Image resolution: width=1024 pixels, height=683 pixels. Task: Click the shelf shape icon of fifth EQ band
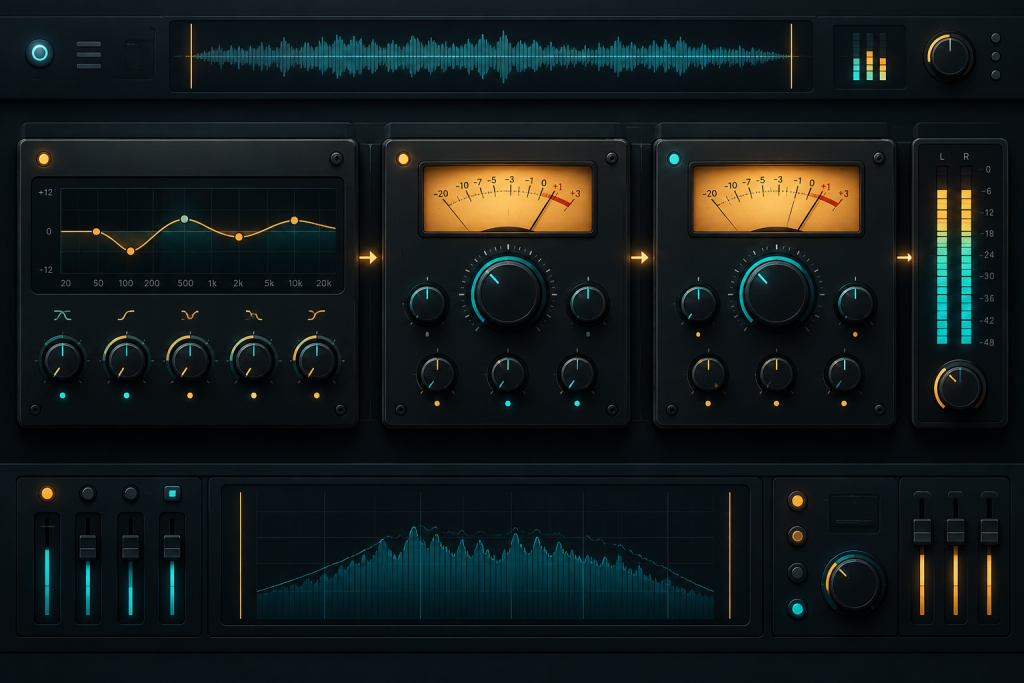pyautogui.click(x=316, y=315)
